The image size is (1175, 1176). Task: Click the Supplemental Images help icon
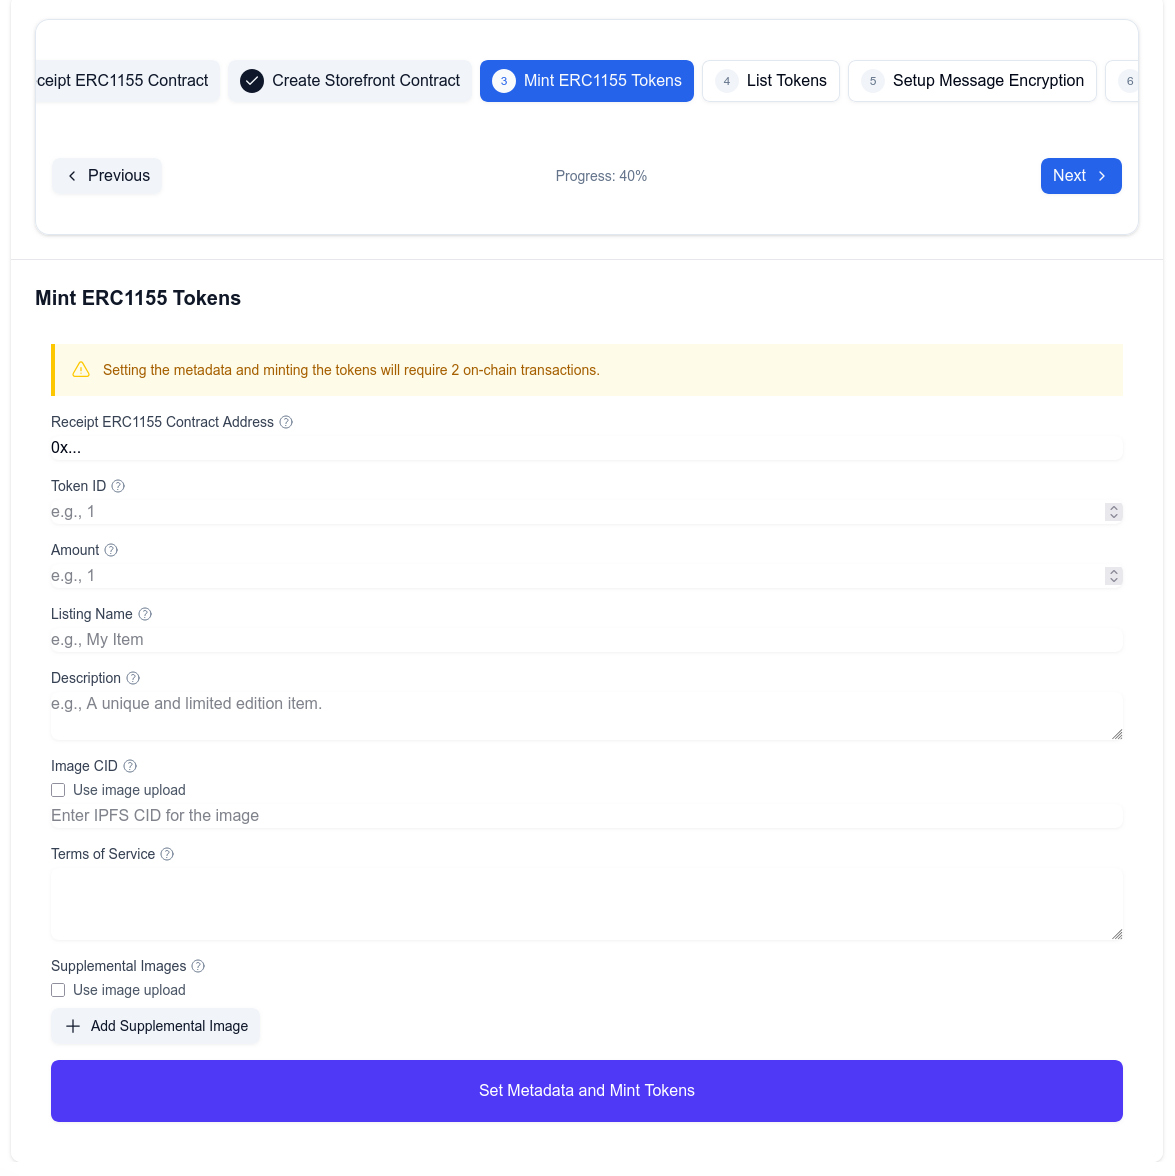click(x=197, y=966)
